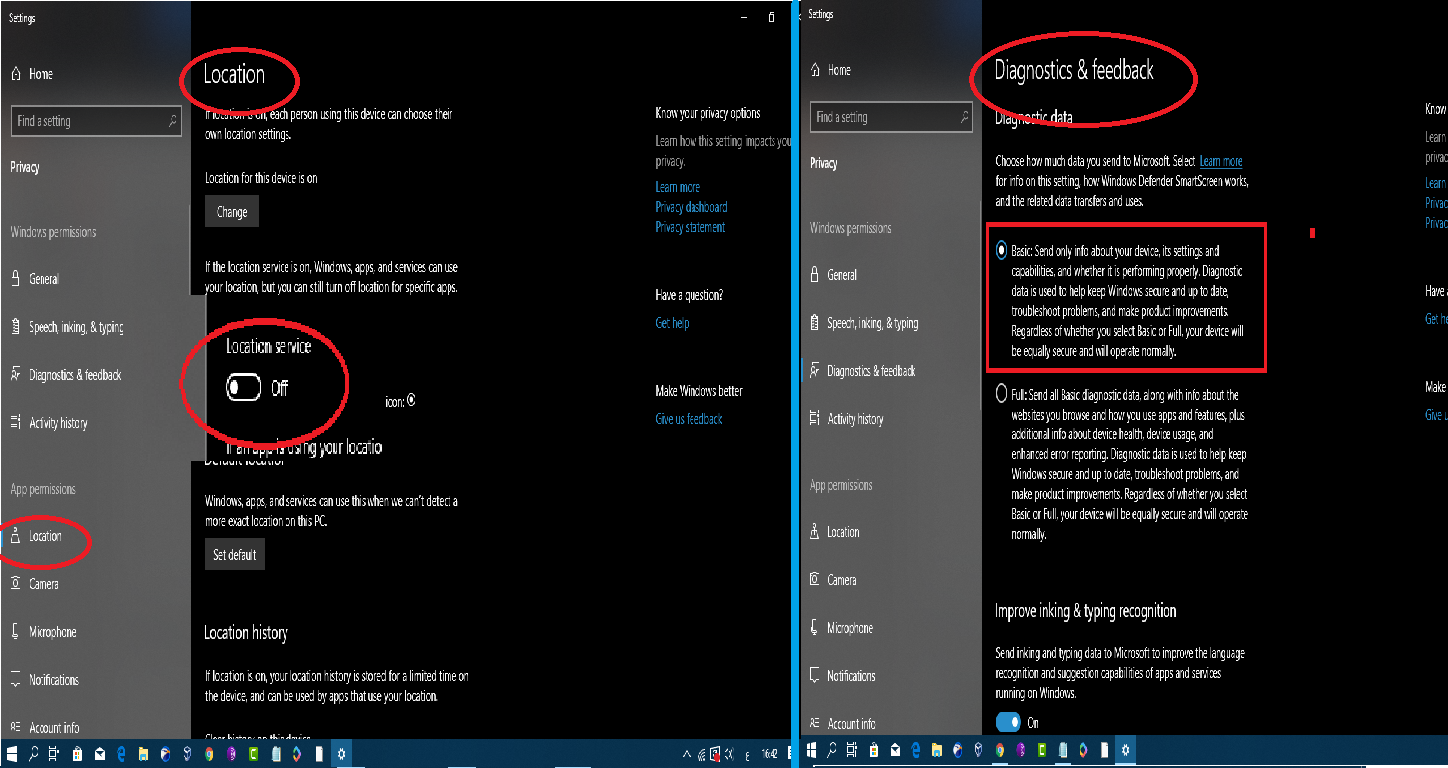Open Mail from taskbar below Location window

(x=100, y=753)
